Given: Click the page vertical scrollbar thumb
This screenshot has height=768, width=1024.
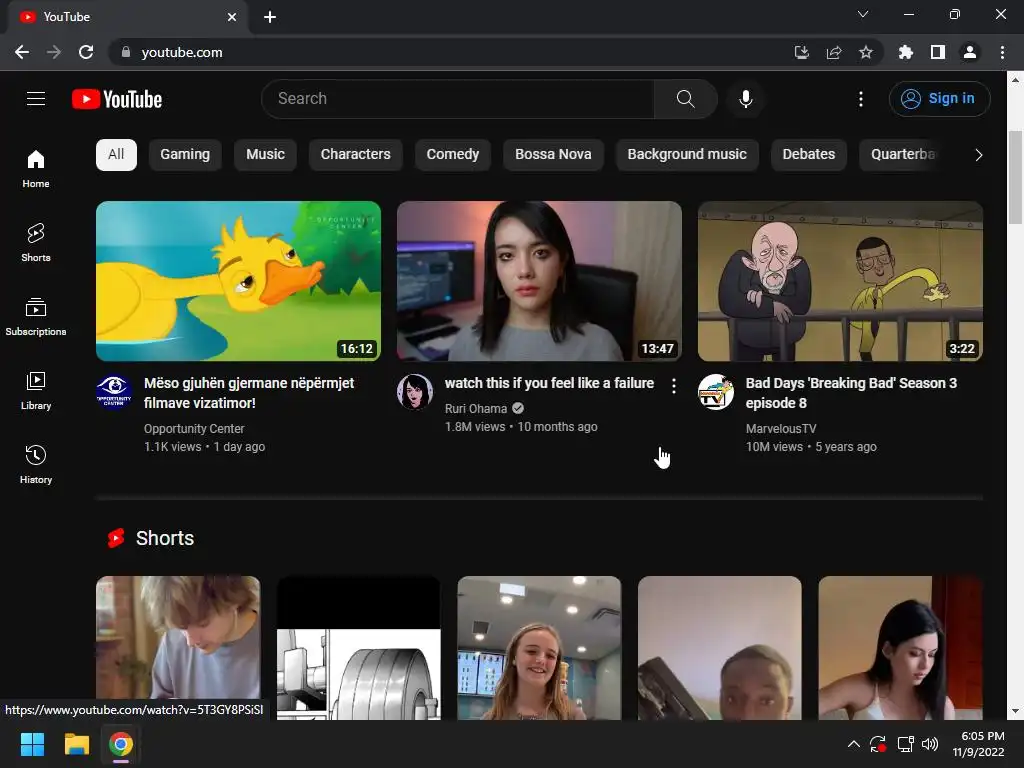Looking at the screenshot, I should pos(1015,177).
